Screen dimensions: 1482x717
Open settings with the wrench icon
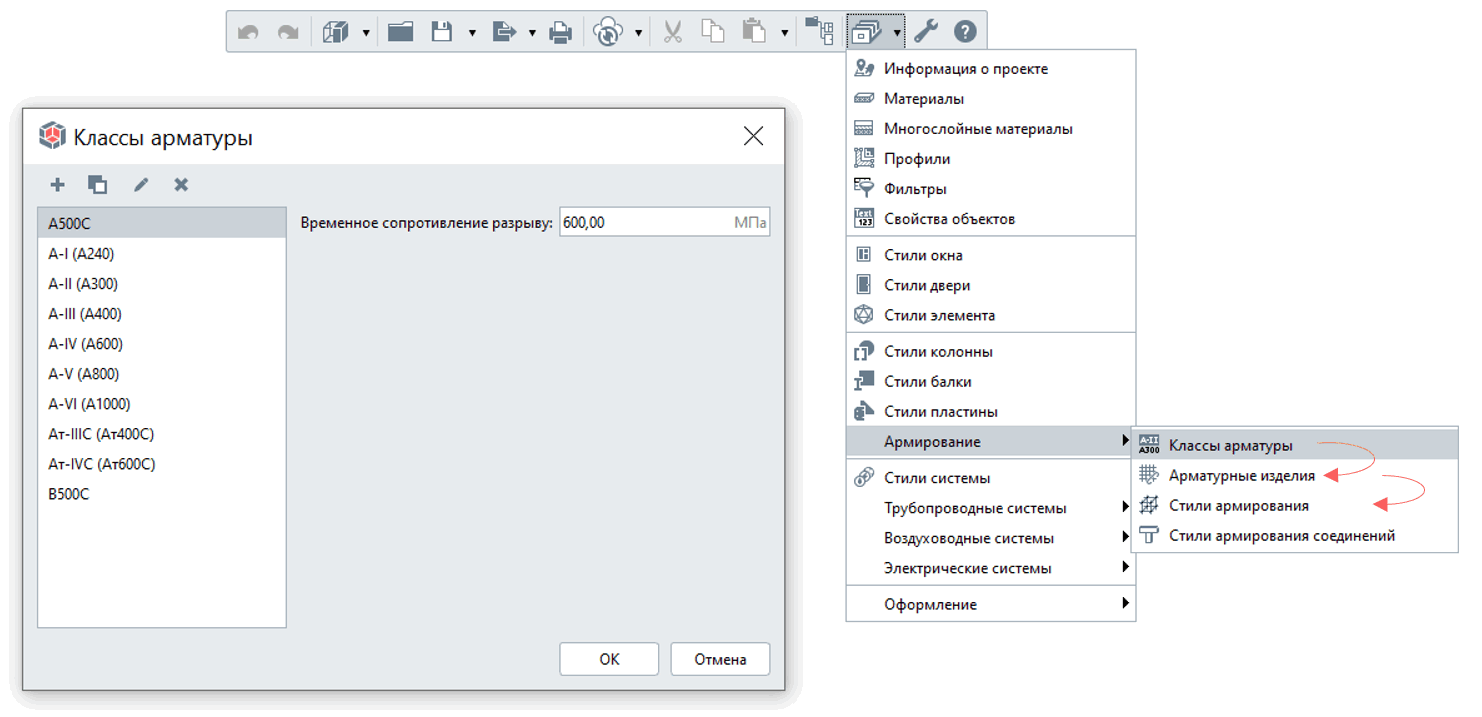[926, 32]
